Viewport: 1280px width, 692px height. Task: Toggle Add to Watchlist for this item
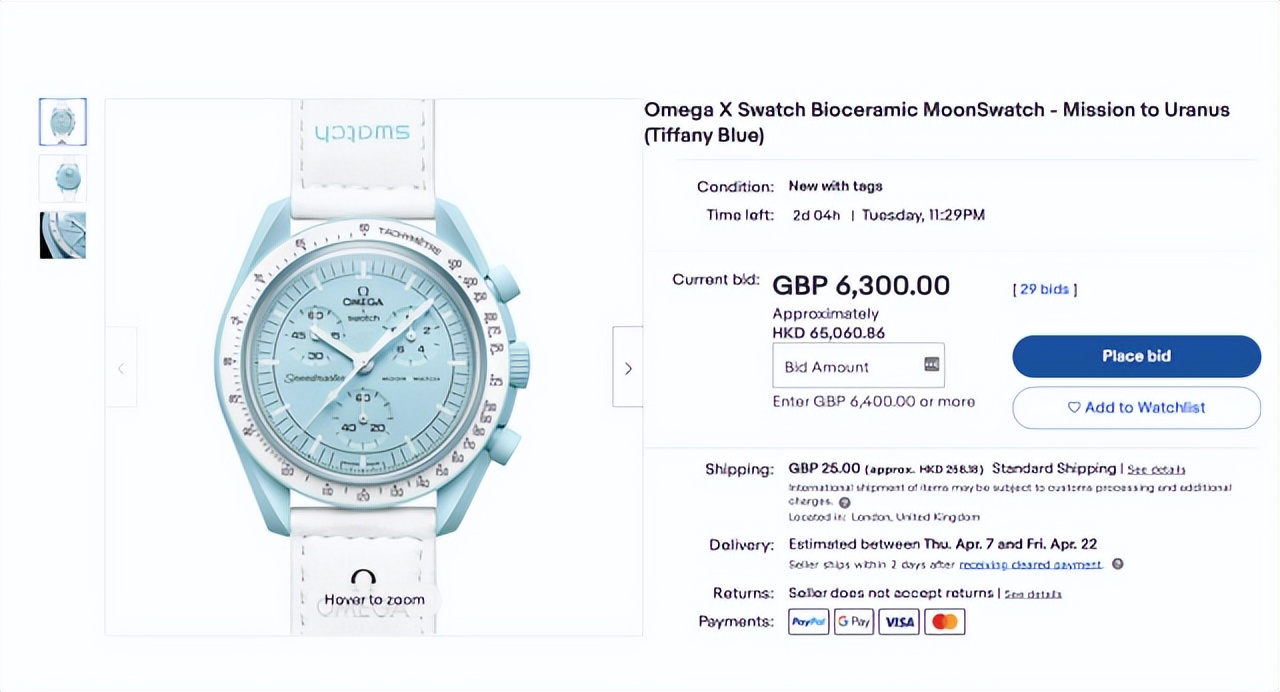(x=1136, y=407)
